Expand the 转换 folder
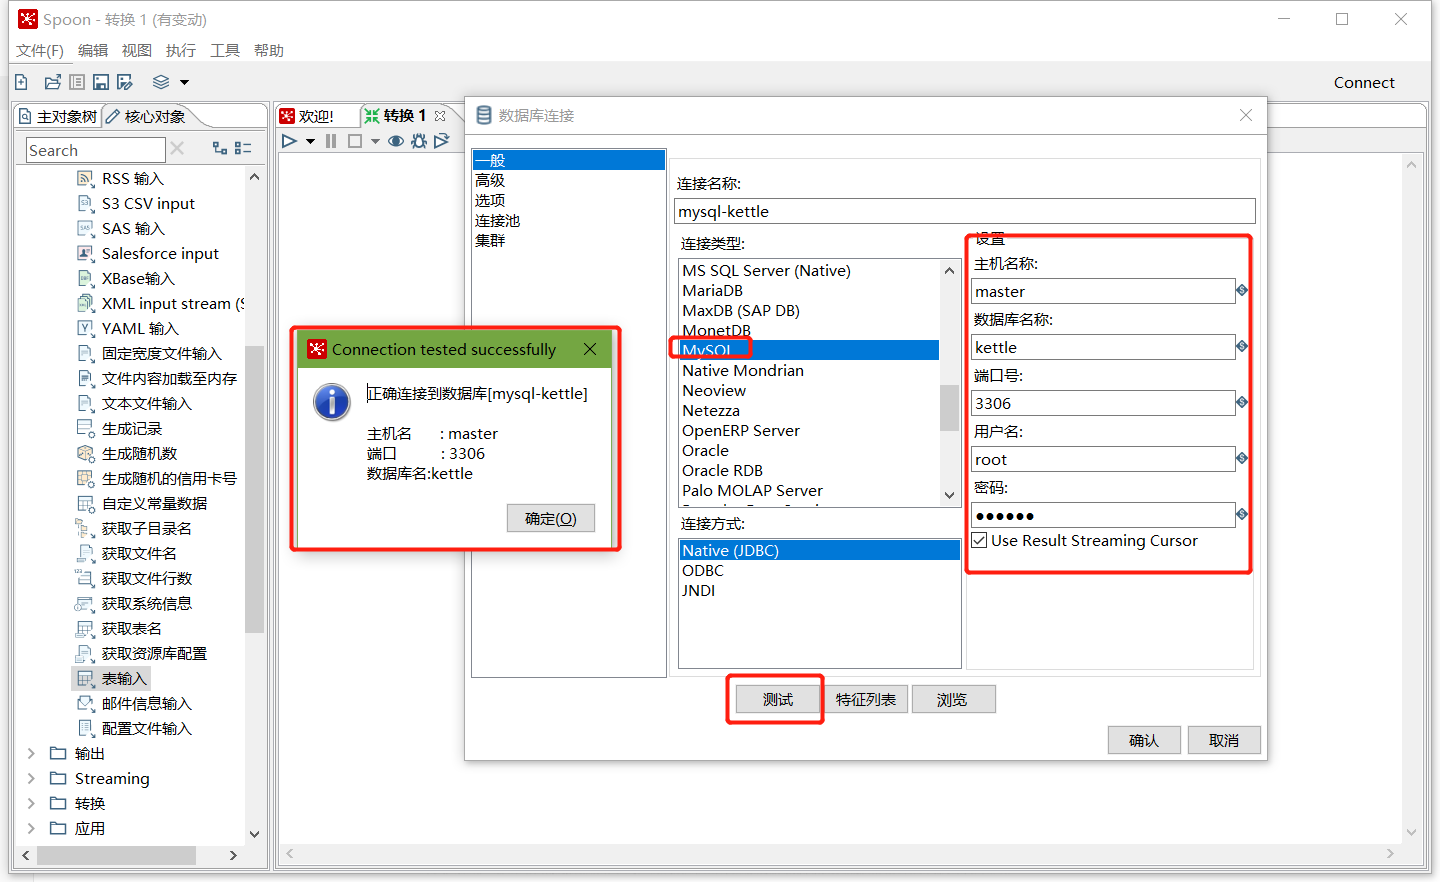 tap(31, 804)
